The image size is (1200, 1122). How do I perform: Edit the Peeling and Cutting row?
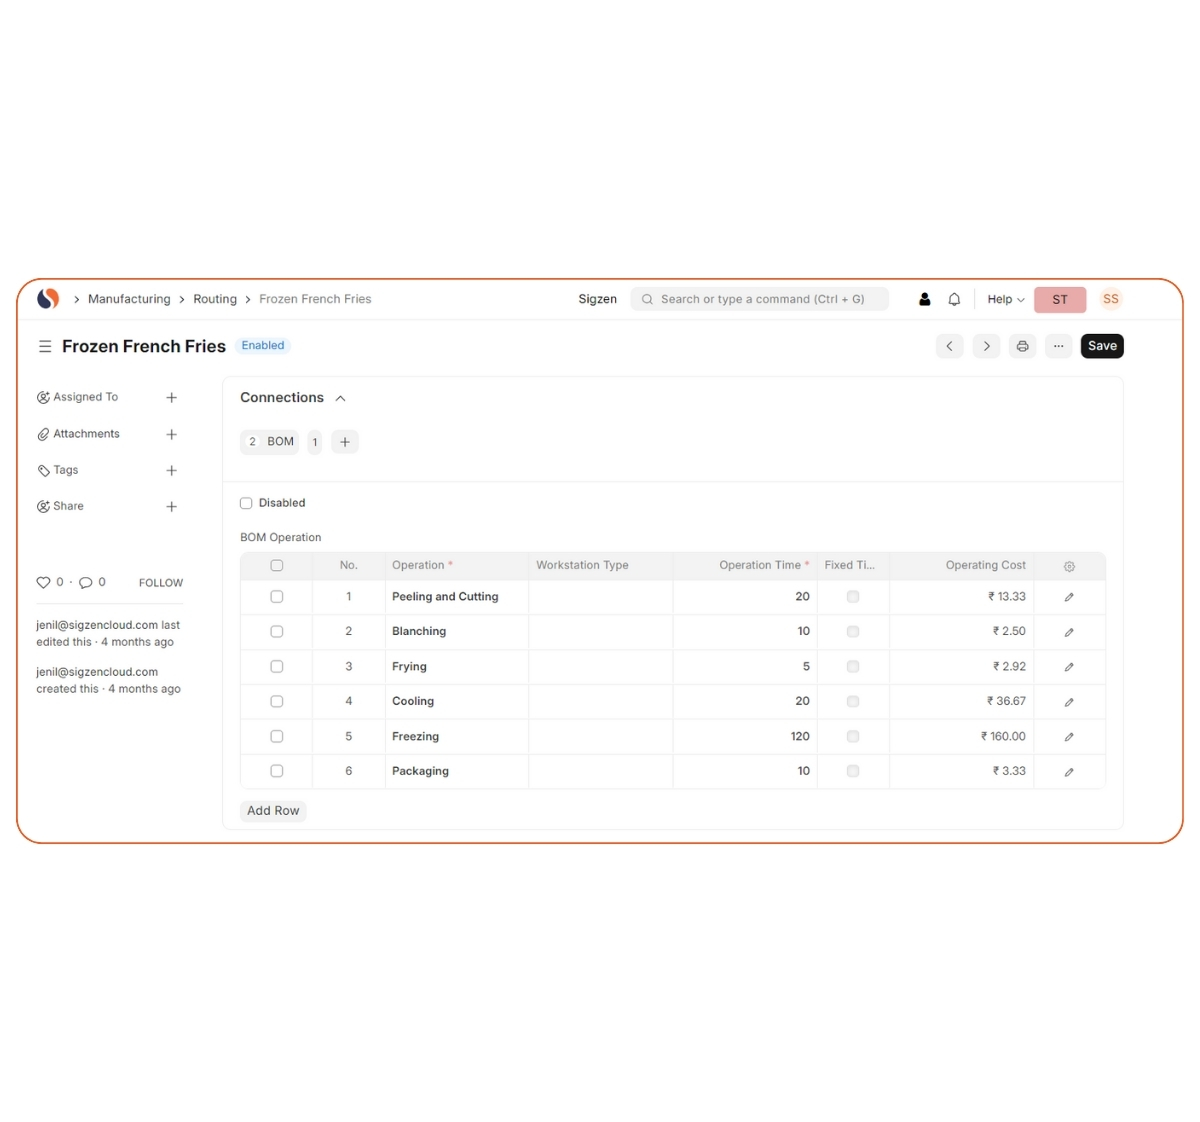click(x=1069, y=597)
